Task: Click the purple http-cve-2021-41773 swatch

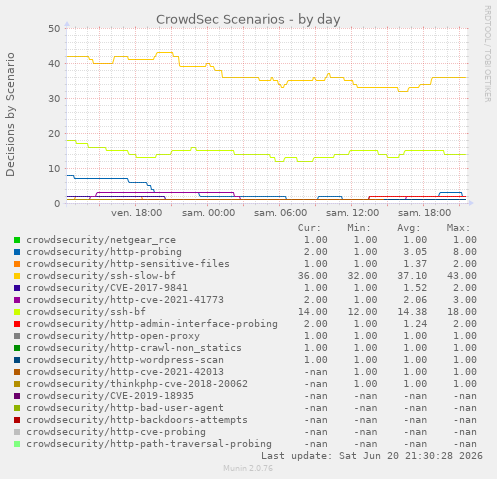Action: click(x=17, y=300)
